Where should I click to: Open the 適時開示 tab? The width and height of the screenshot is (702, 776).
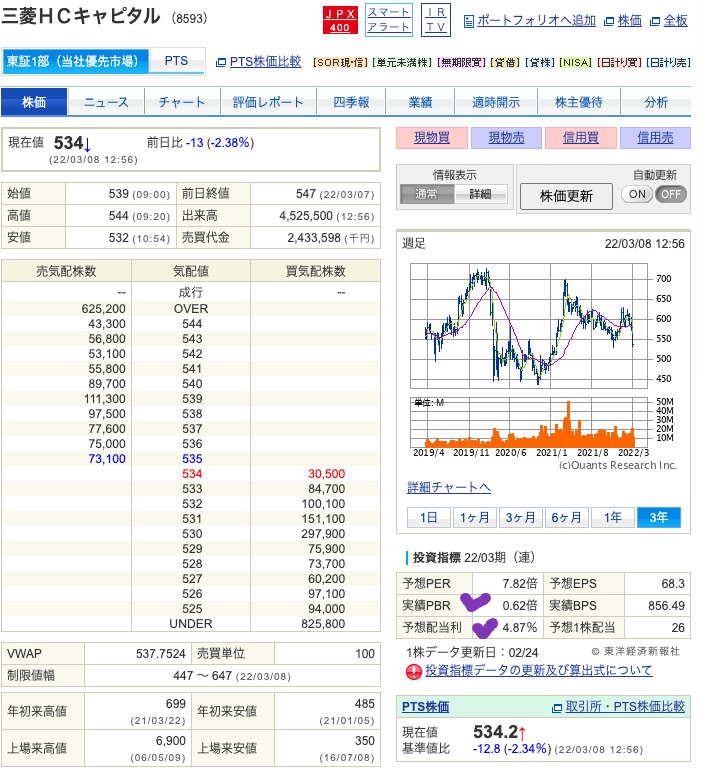coord(496,102)
